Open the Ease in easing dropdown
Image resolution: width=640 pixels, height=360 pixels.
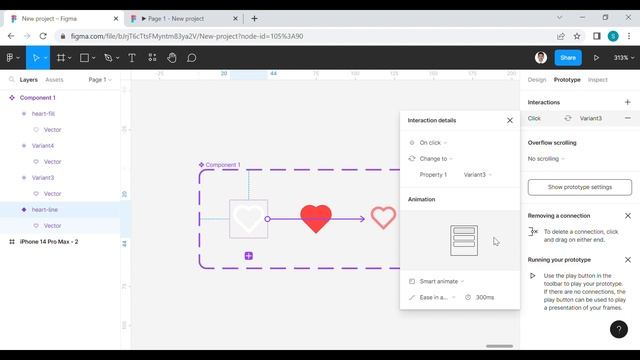(x=437, y=297)
